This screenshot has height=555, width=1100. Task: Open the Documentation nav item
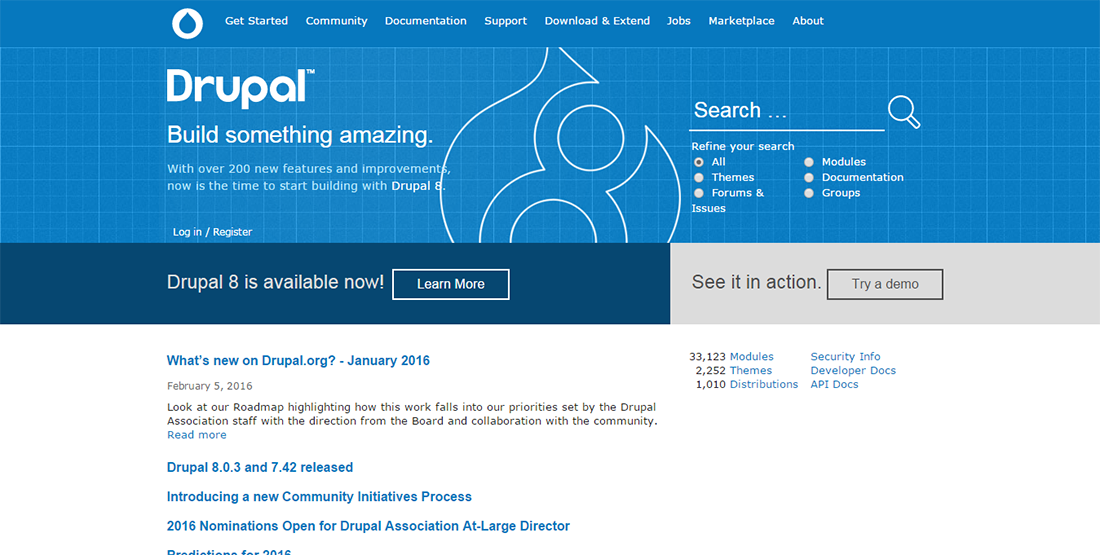click(x=425, y=21)
